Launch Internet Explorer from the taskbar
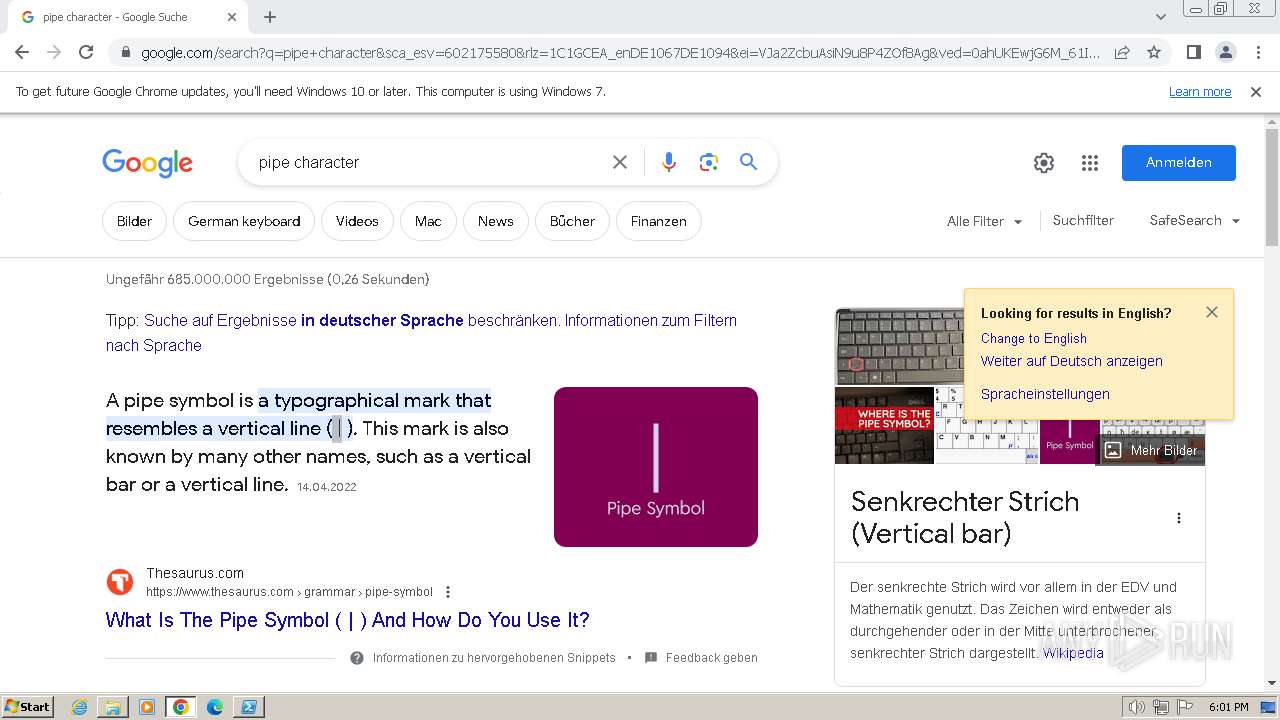This screenshot has height=720, width=1280. pyautogui.click(x=80, y=707)
